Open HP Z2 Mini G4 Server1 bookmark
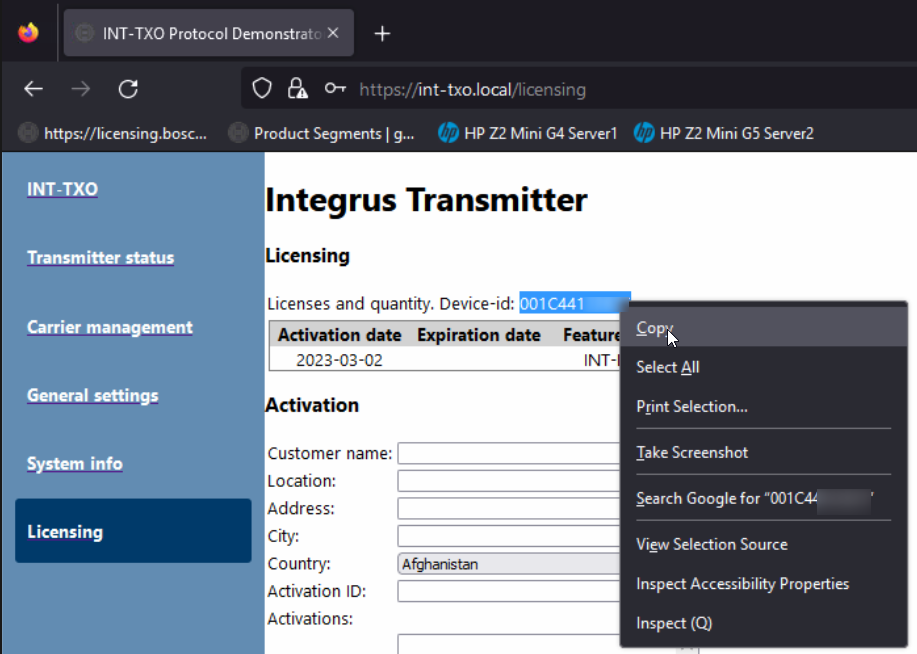917x654 pixels. (528, 133)
